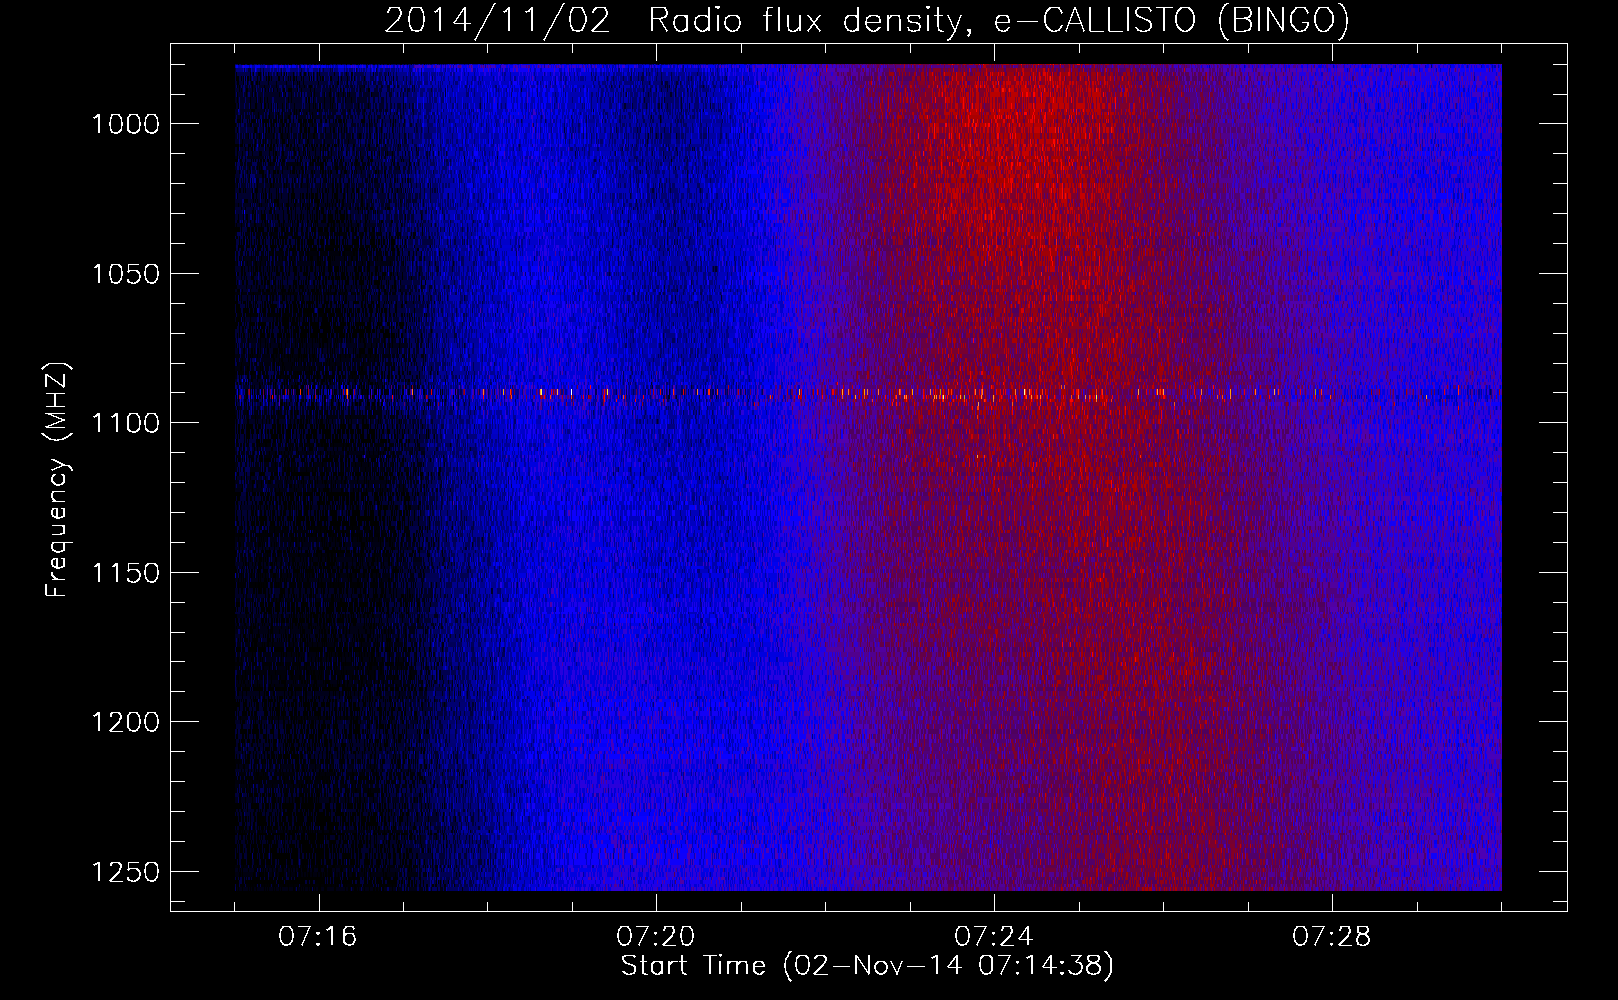Click the 'Frequency (MHZ)' axis title

[58, 480]
